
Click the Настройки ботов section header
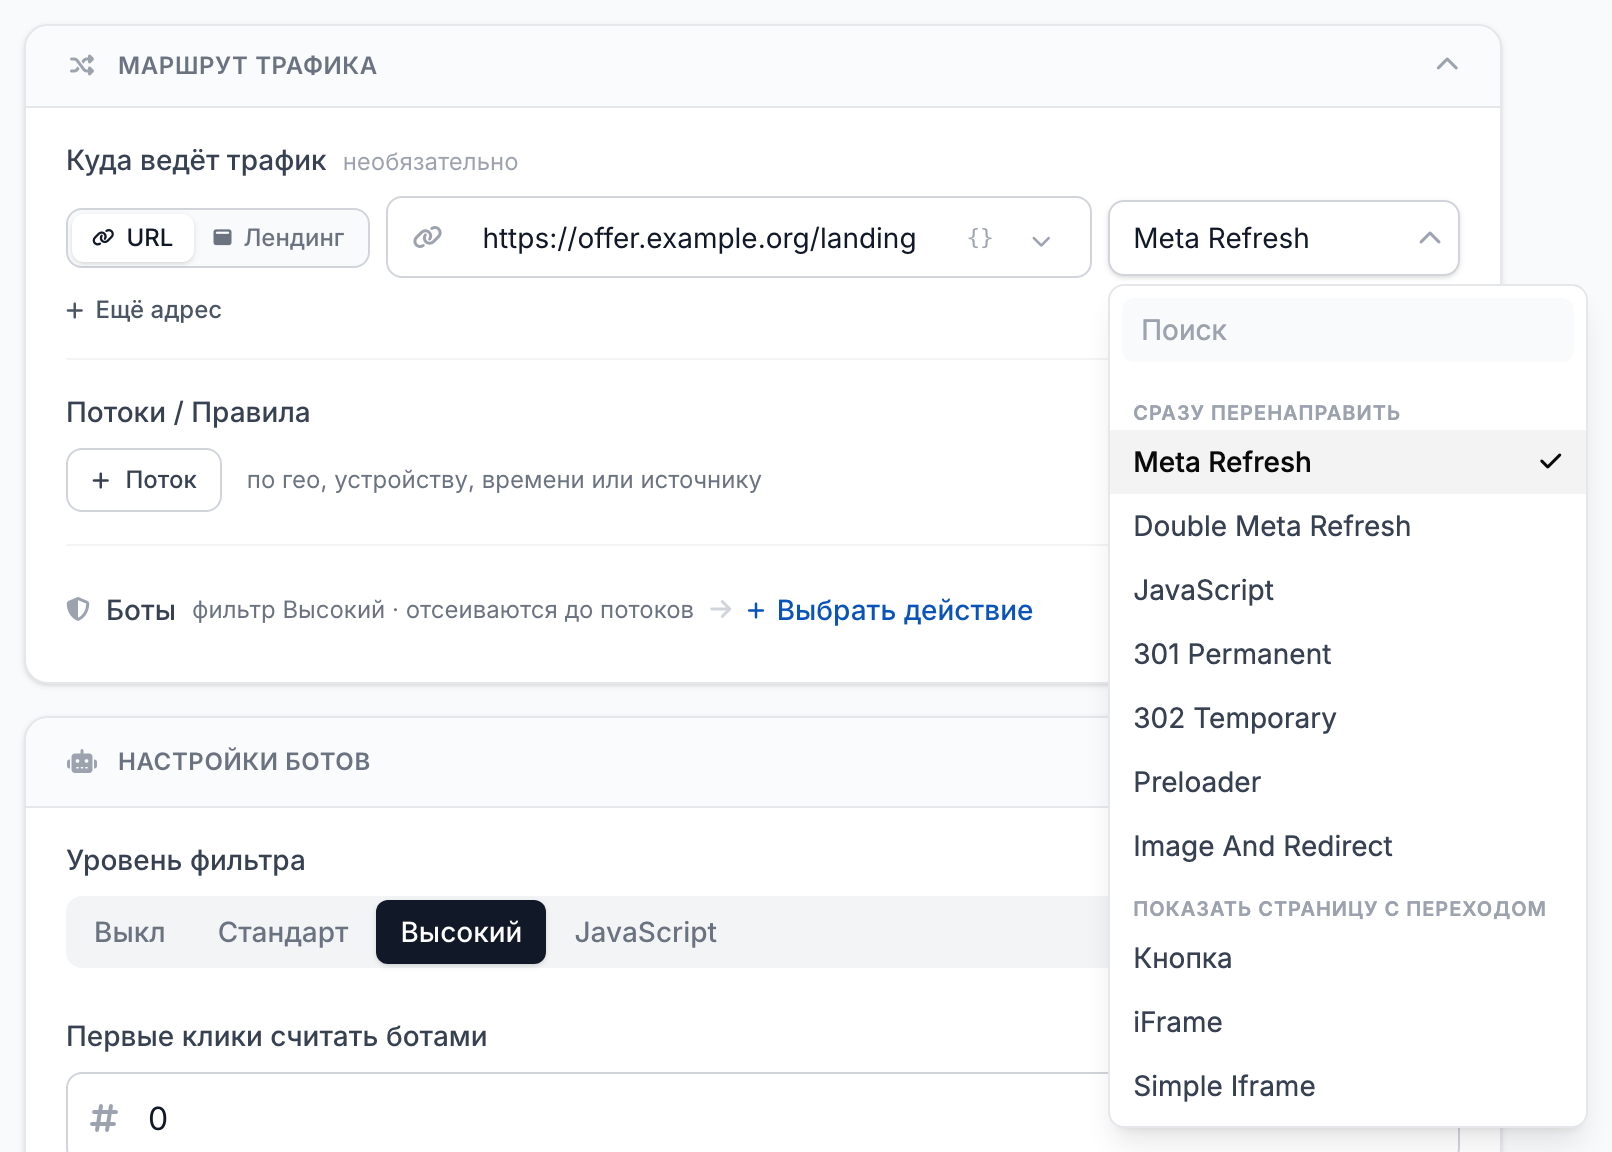click(244, 762)
